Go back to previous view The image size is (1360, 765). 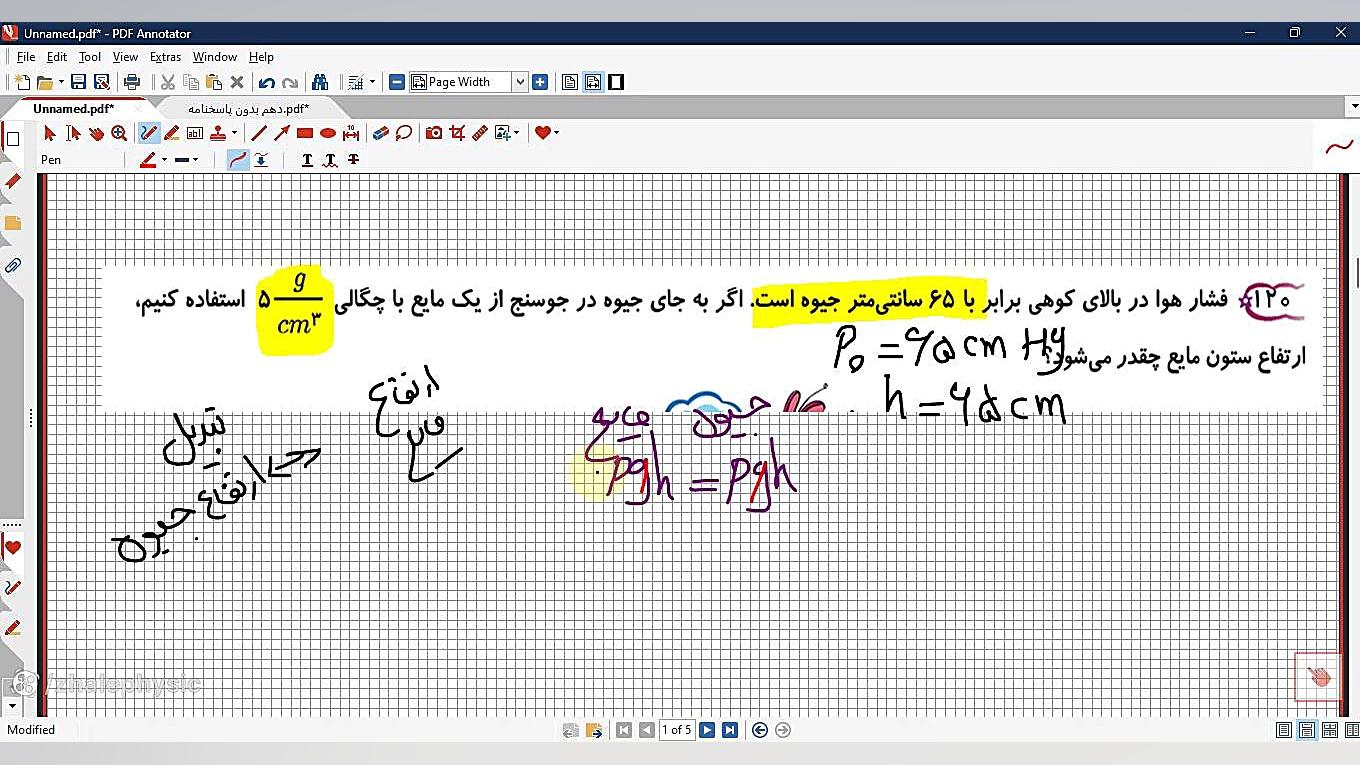tap(760, 730)
